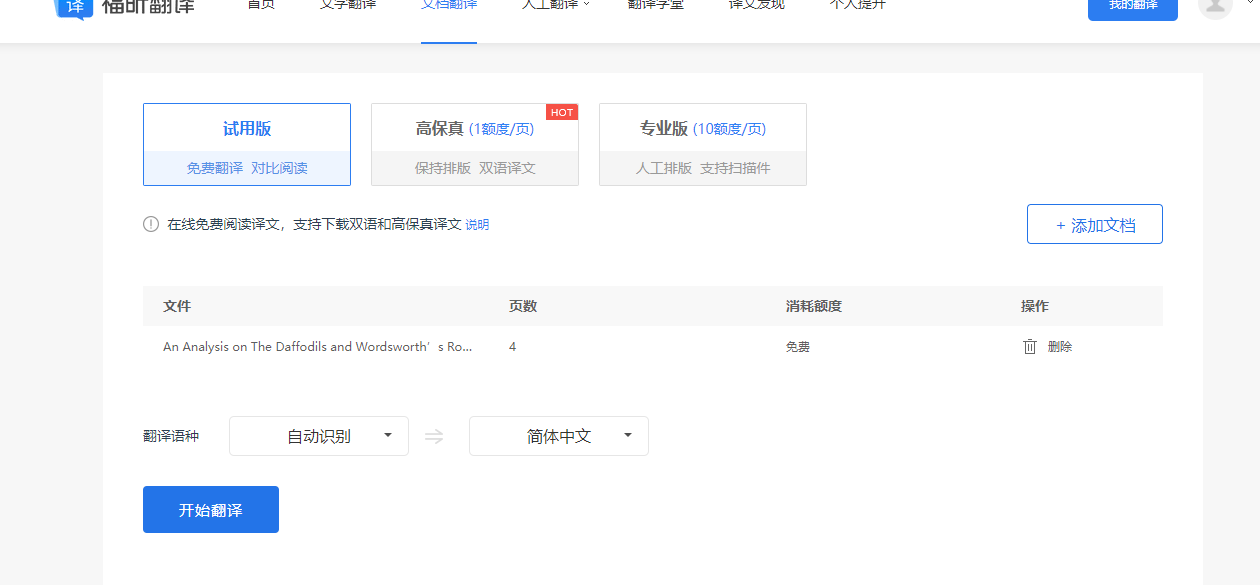The image size is (1260, 585).
Task: Click the arrow icon between the language dropdowns
Action: 434,436
